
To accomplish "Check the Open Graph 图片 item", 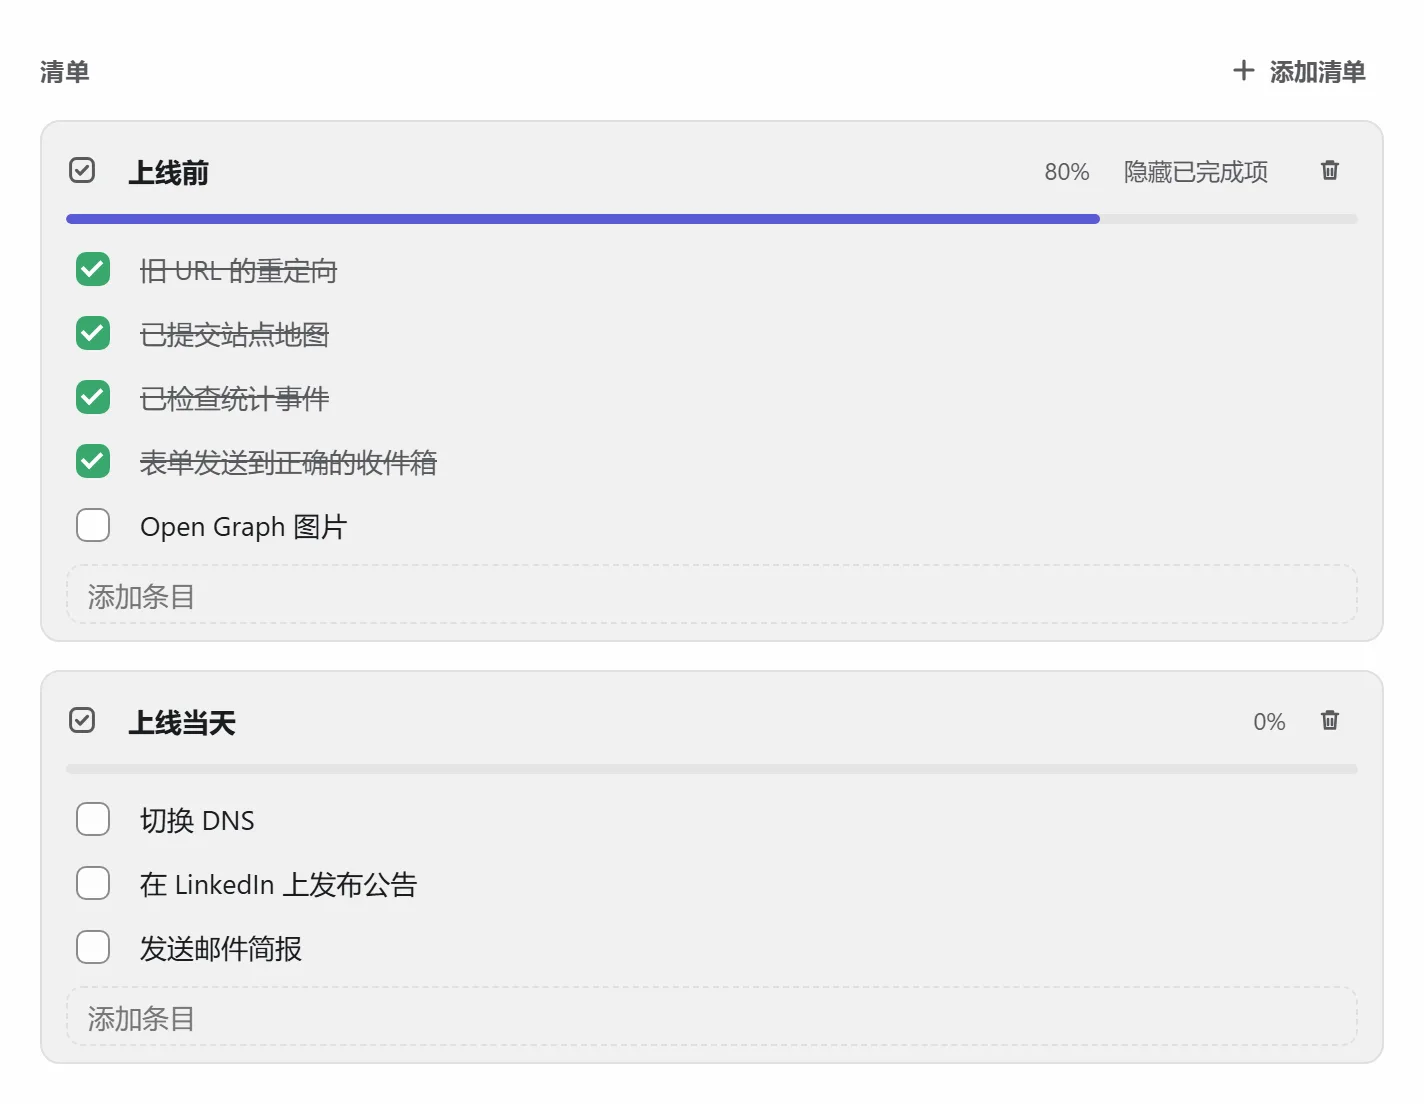I will (x=93, y=525).
